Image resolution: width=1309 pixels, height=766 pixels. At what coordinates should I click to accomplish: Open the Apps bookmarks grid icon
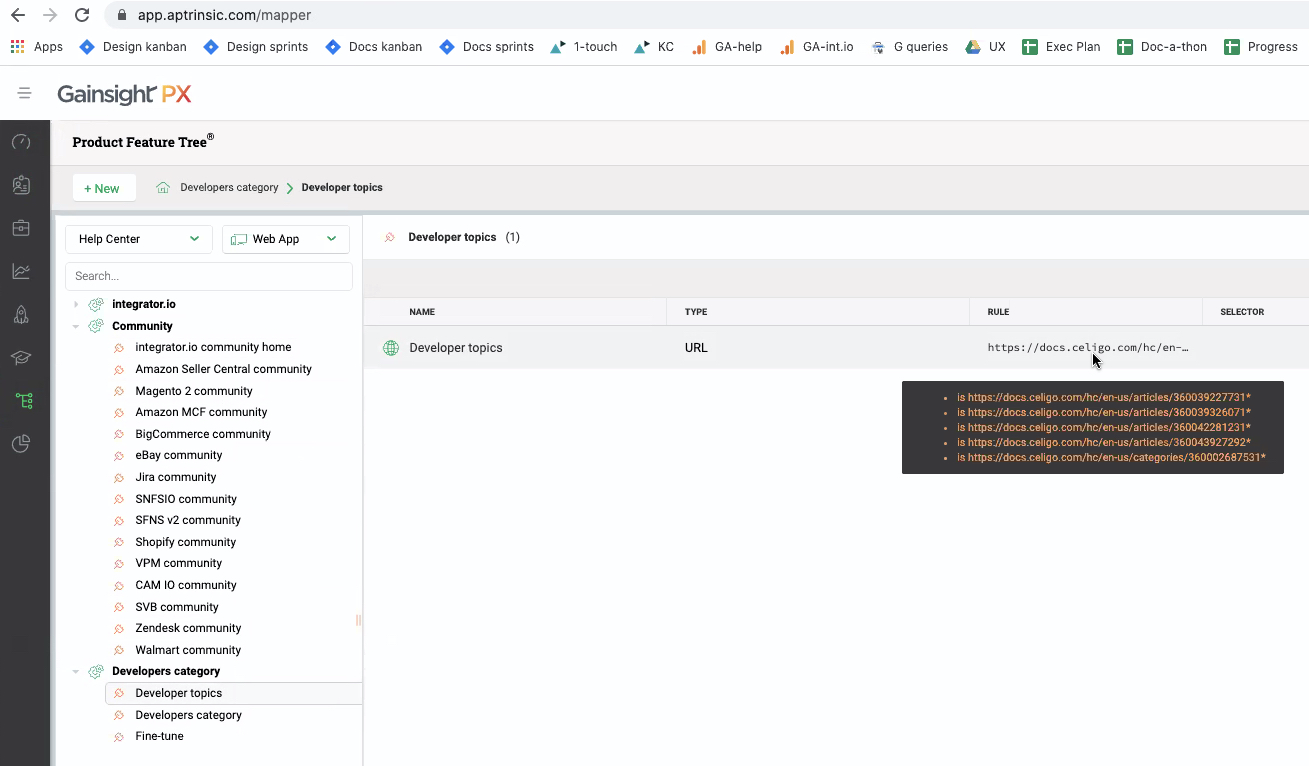pyautogui.click(x=17, y=46)
